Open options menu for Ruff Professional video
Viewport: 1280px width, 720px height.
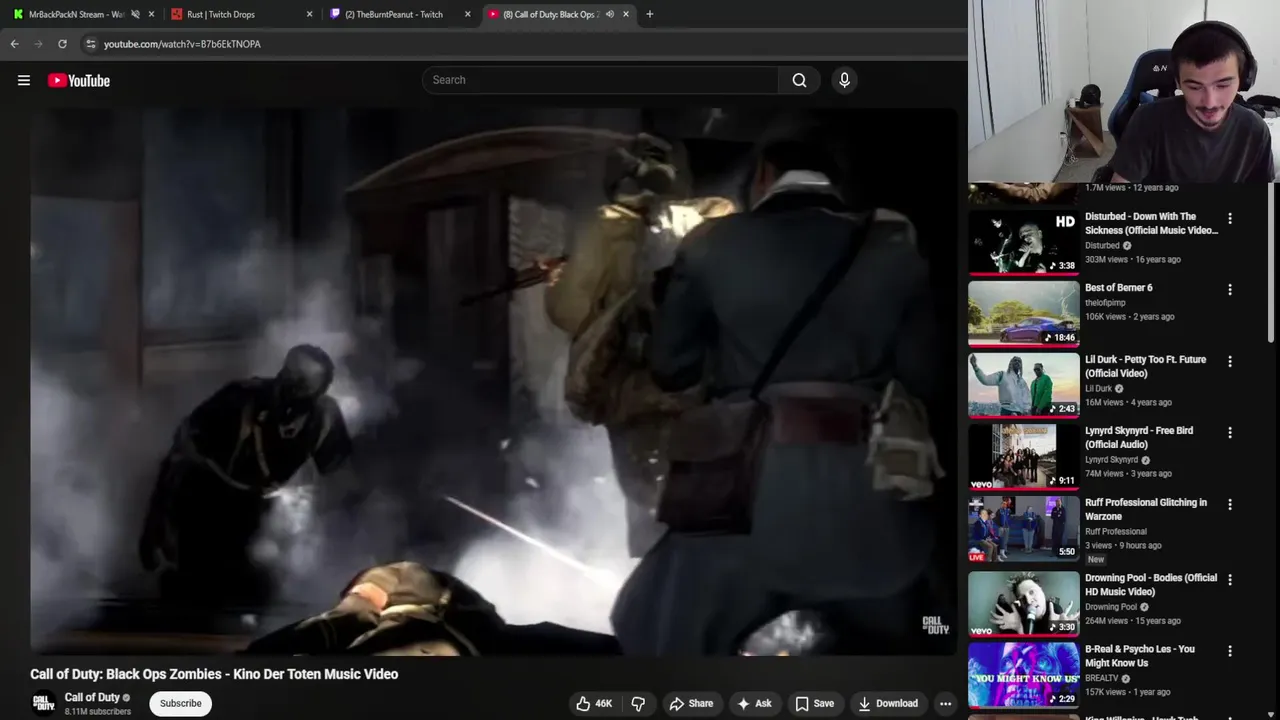click(x=1230, y=505)
